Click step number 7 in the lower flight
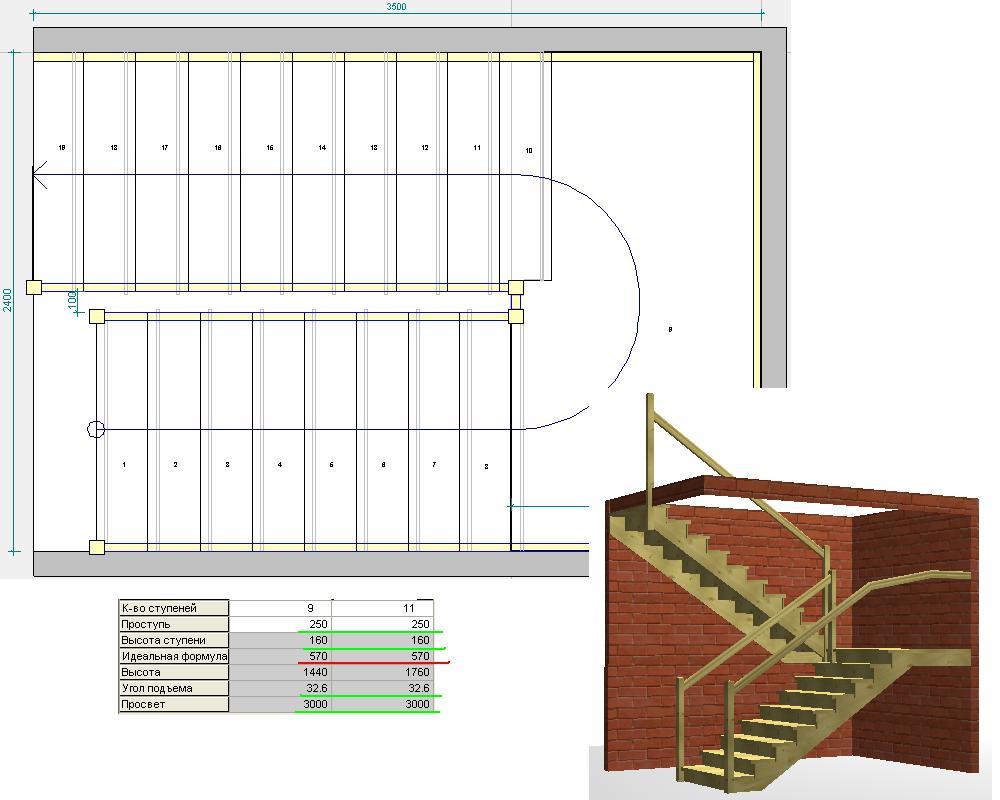1000x800 pixels. pyautogui.click(x=434, y=464)
